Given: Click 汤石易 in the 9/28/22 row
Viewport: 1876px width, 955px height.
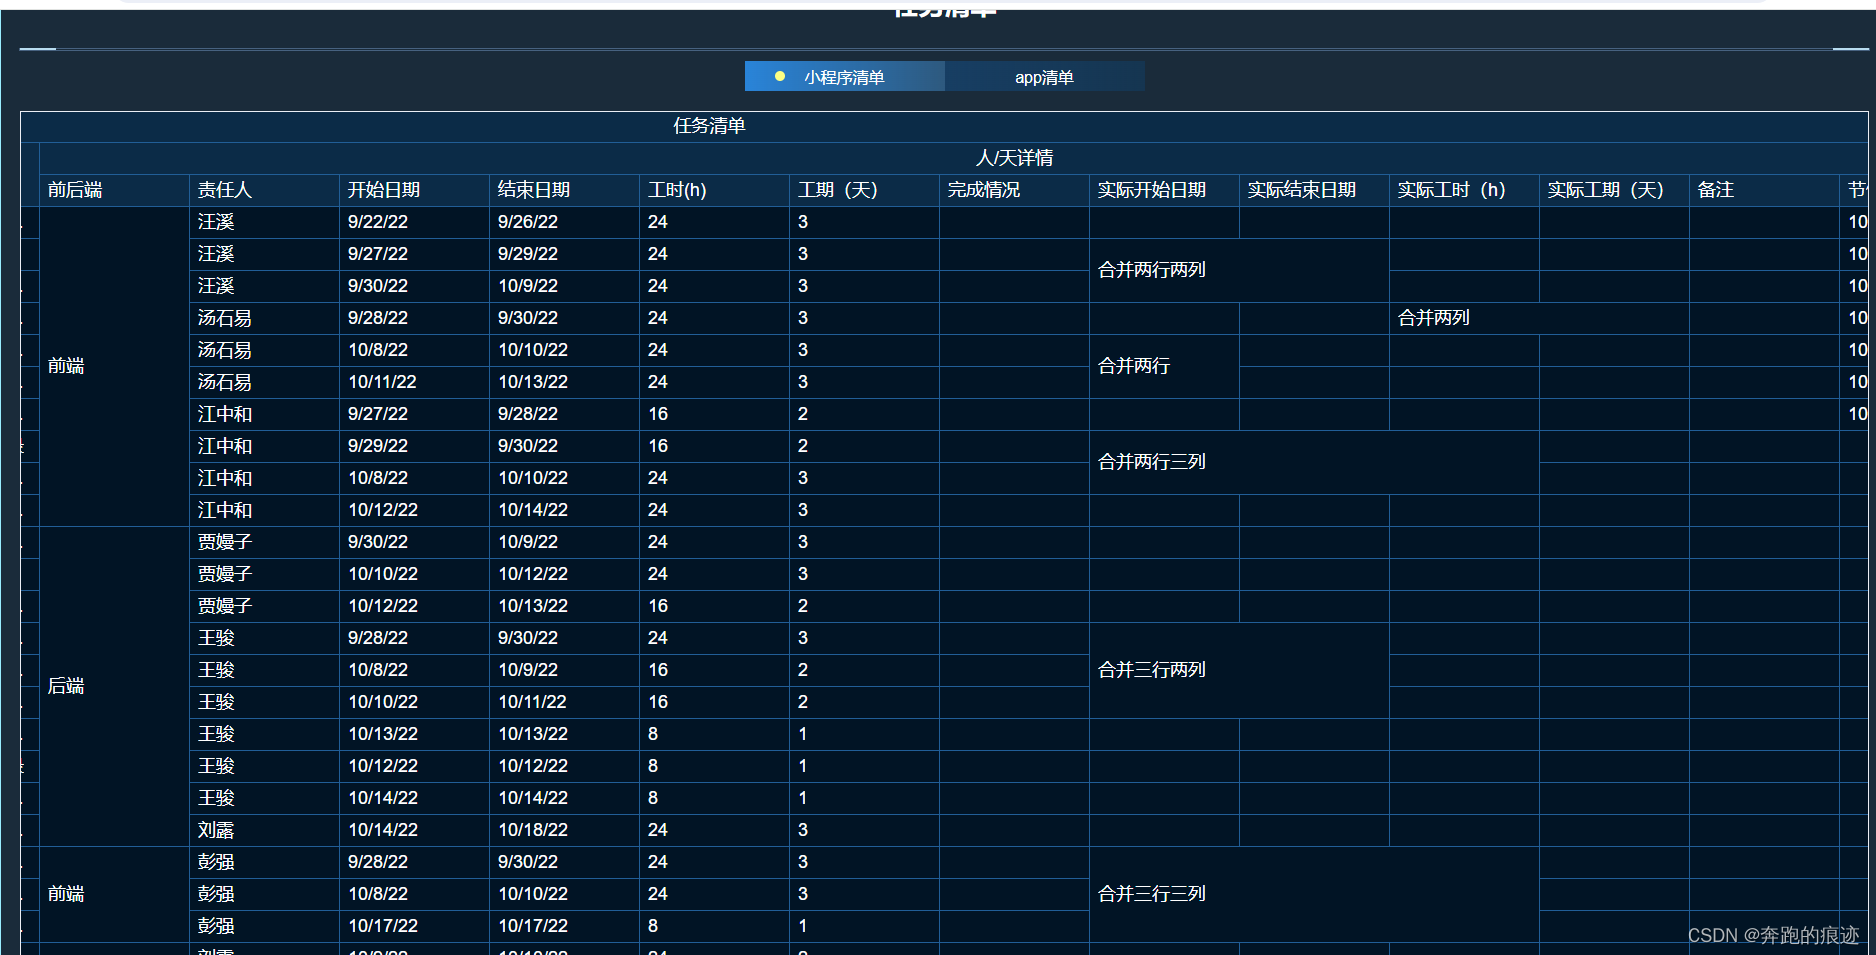Looking at the screenshot, I should tap(225, 318).
